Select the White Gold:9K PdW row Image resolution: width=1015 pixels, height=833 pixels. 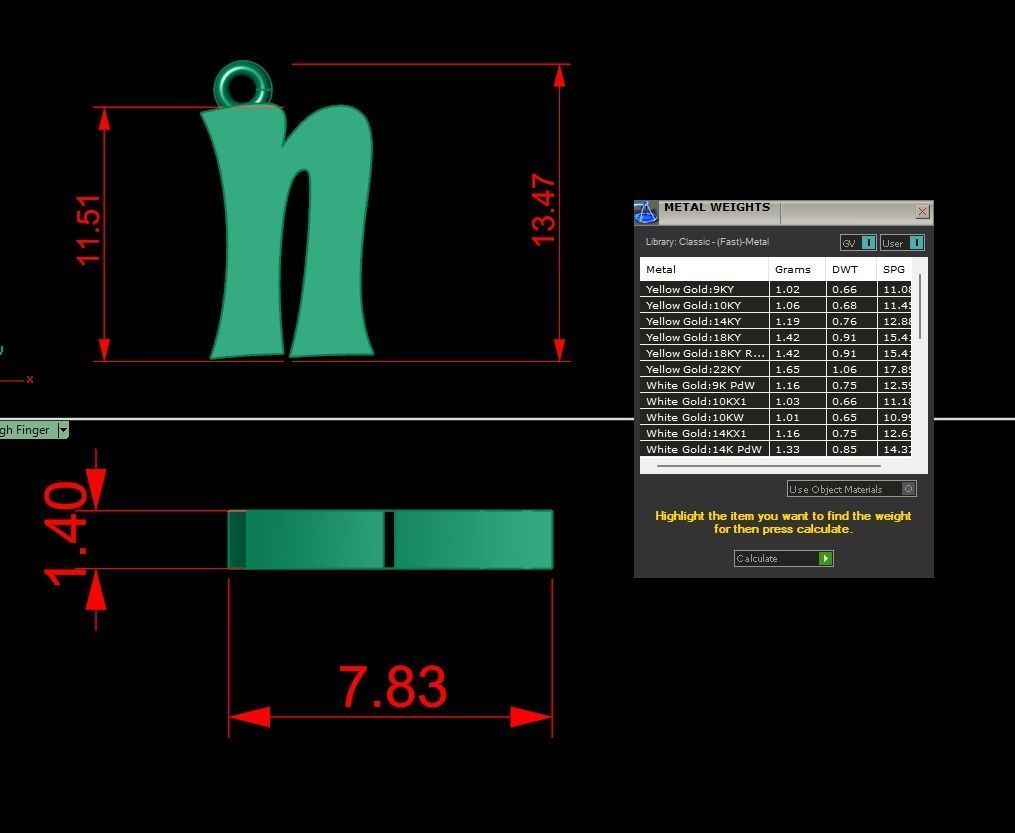775,385
